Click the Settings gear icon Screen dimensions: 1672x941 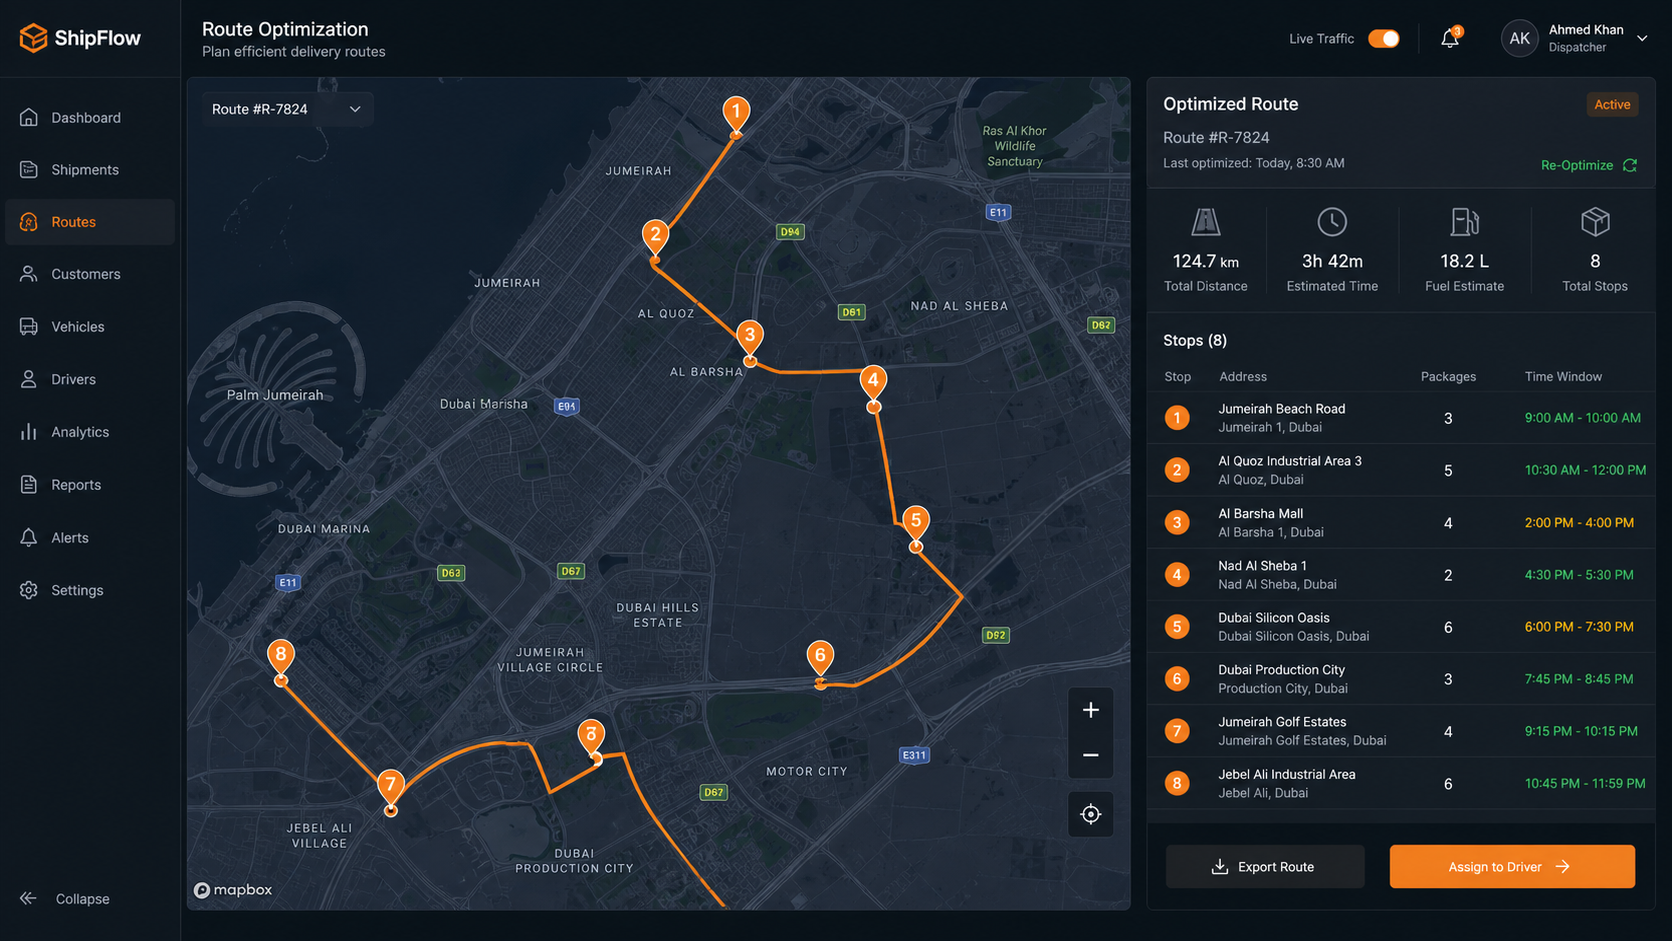(x=29, y=590)
